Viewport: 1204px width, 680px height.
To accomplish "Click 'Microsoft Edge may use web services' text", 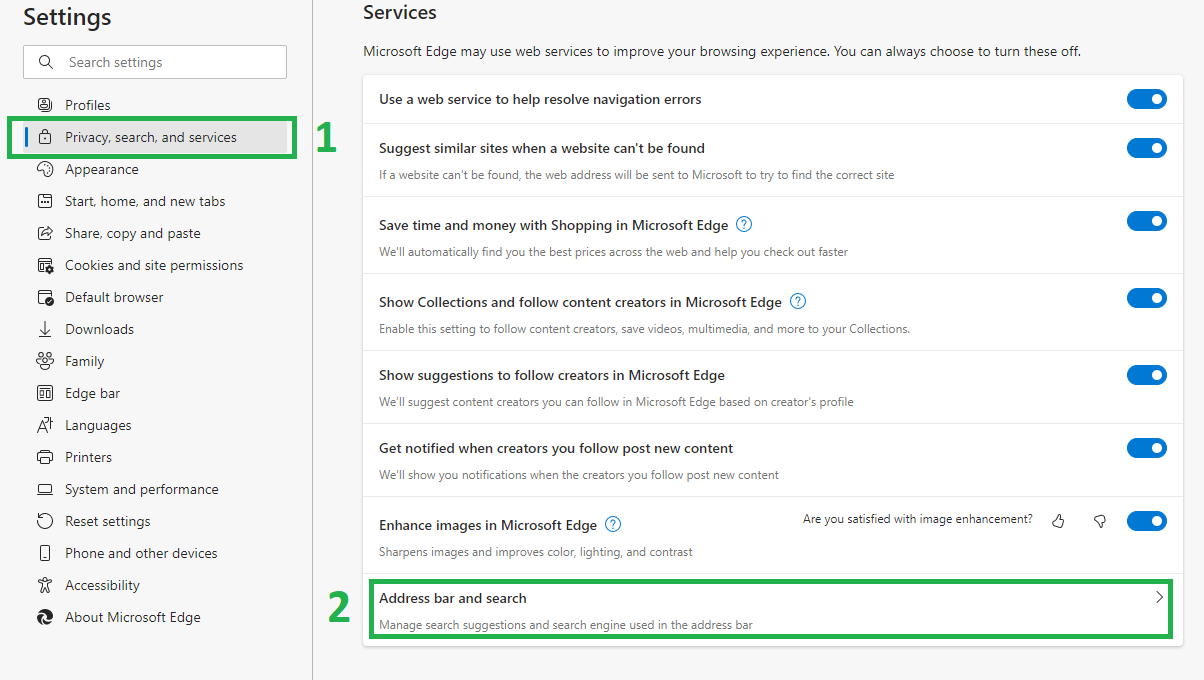I will coord(722,51).
